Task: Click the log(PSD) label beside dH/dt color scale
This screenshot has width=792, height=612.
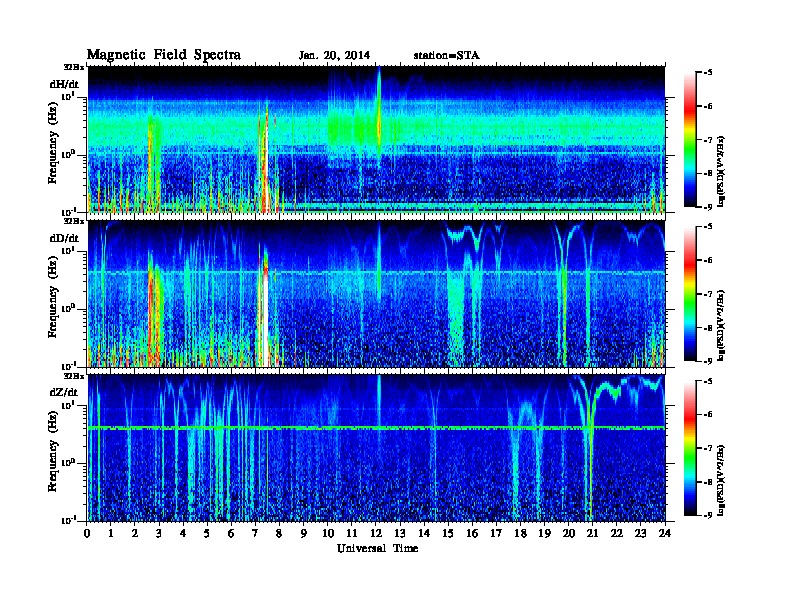Action: coord(722,171)
